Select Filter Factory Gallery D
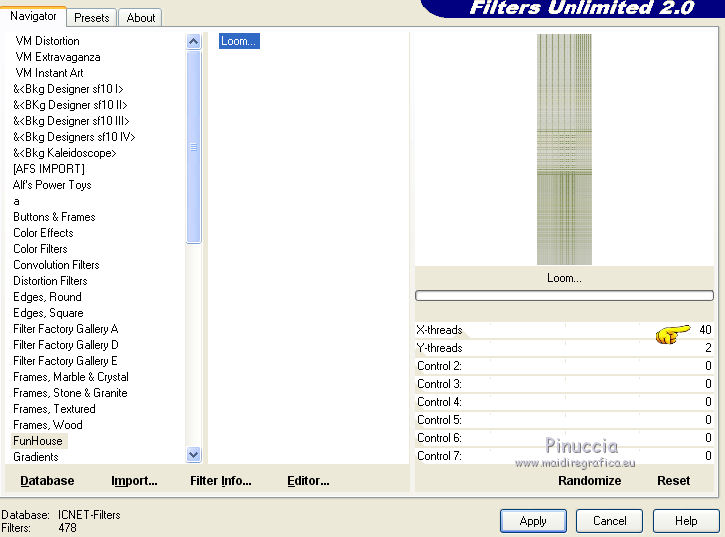The height and width of the screenshot is (537, 725). (x=66, y=345)
